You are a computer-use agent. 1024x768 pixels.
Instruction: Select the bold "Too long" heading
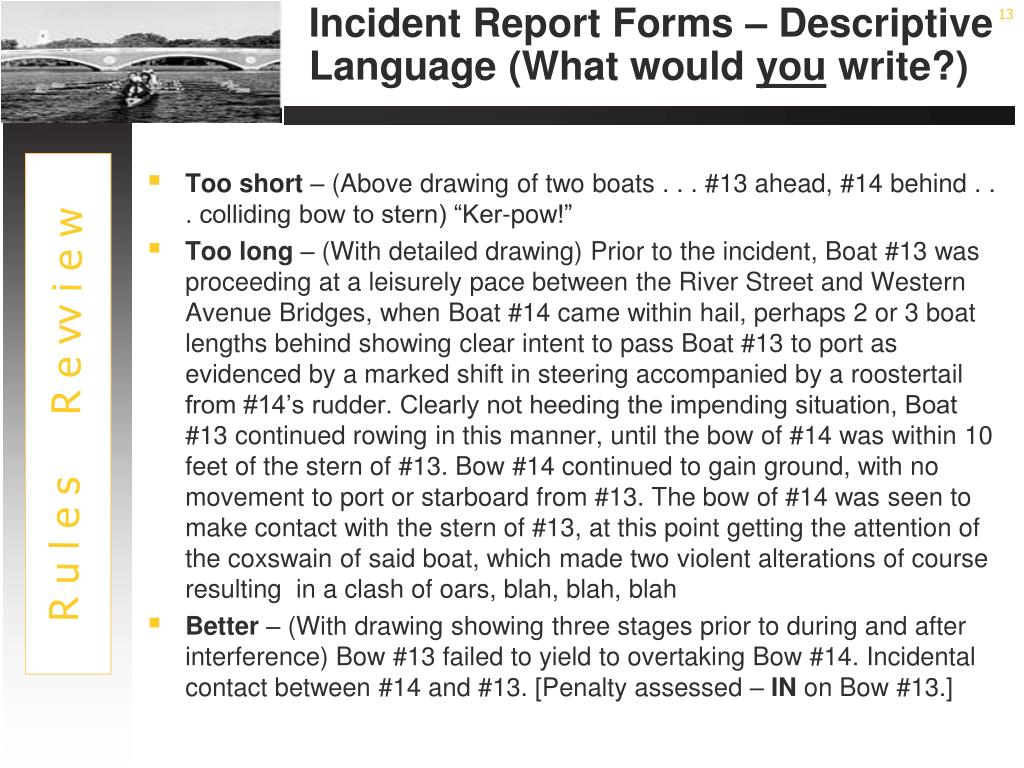pyautogui.click(x=239, y=252)
